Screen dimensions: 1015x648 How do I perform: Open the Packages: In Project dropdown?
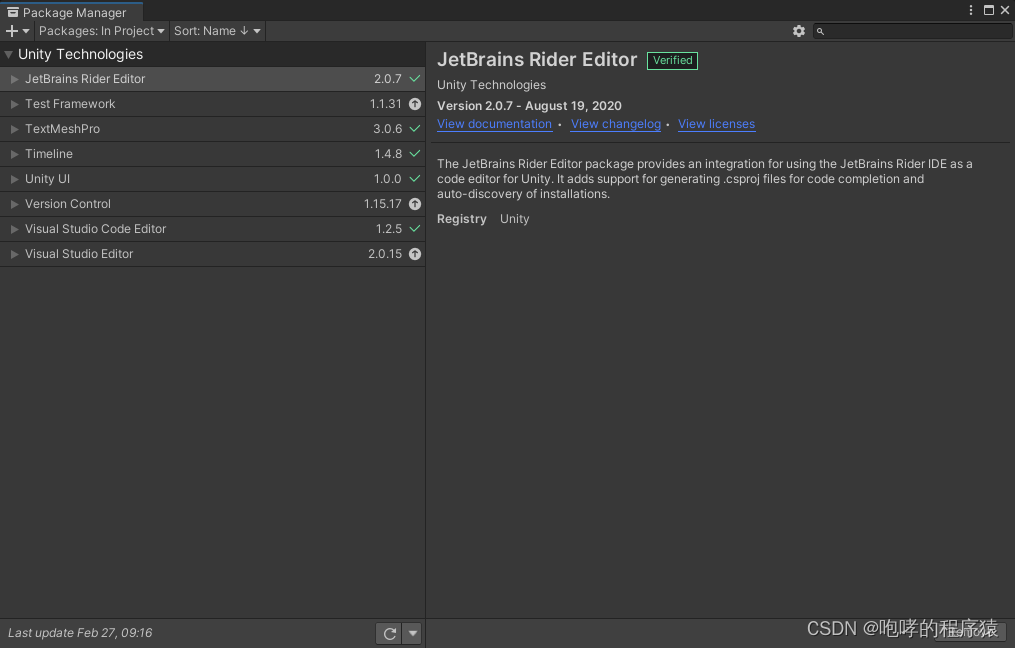point(102,31)
